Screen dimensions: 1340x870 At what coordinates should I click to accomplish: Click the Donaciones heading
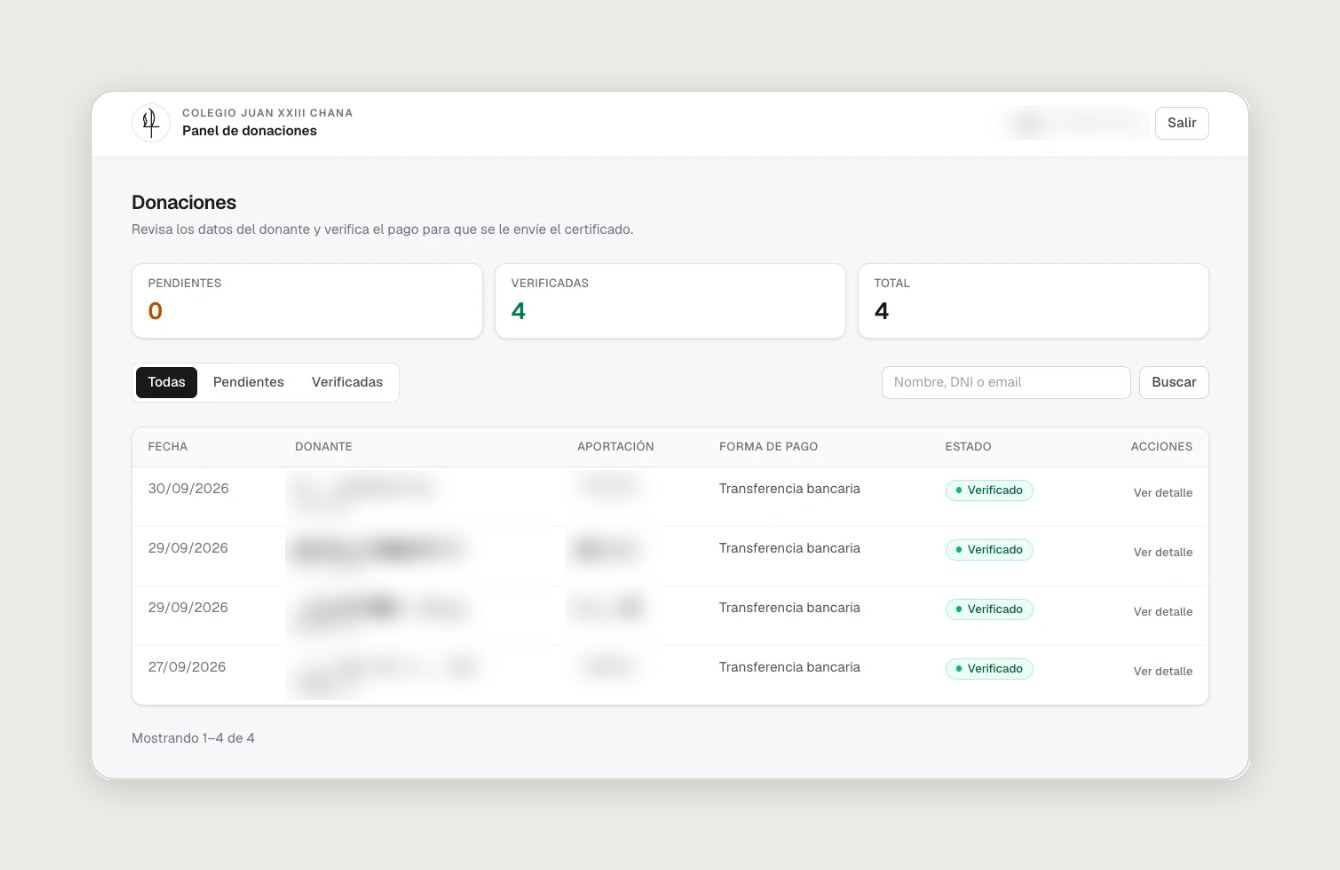point(184,202)
